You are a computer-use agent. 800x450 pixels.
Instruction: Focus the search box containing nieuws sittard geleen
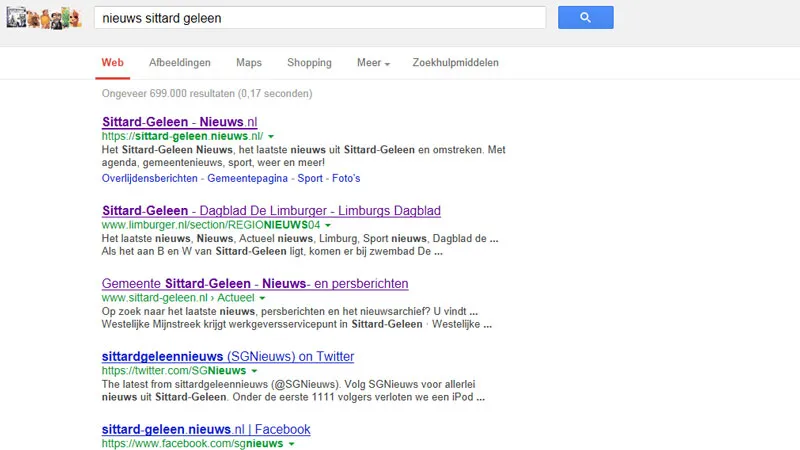(x=320, y=18)
